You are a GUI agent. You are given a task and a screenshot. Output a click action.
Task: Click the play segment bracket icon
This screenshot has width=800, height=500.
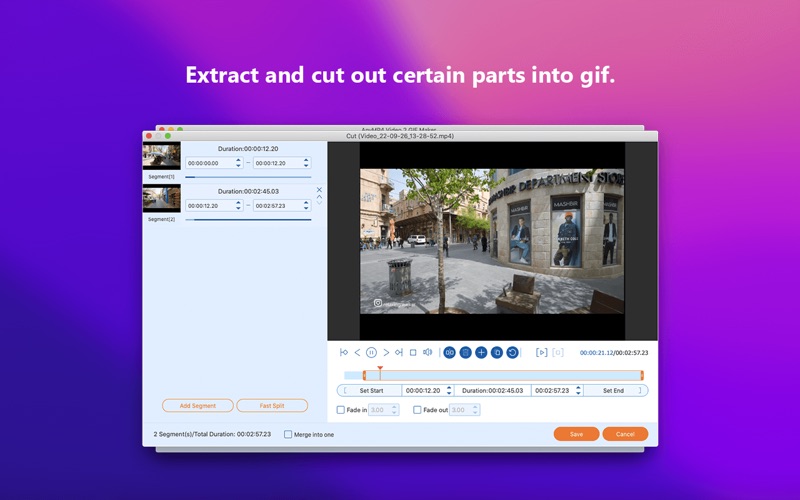coord(542,352)
